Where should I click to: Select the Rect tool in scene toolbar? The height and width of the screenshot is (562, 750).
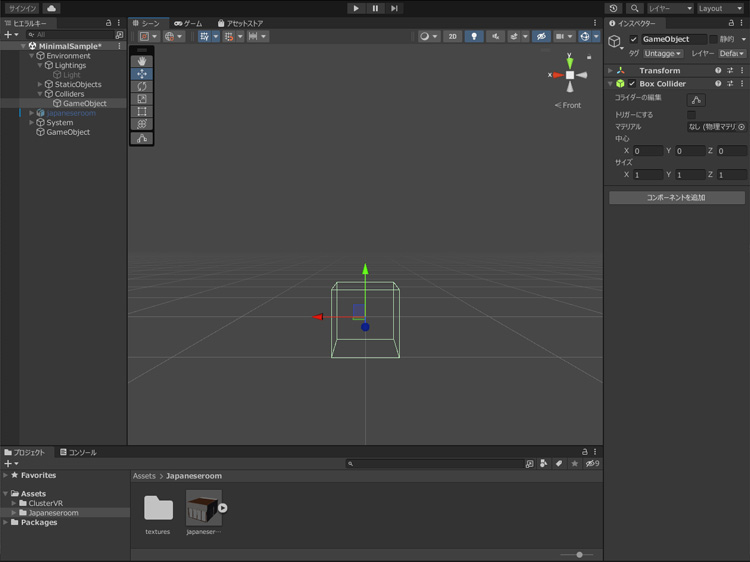coord(142,112)
